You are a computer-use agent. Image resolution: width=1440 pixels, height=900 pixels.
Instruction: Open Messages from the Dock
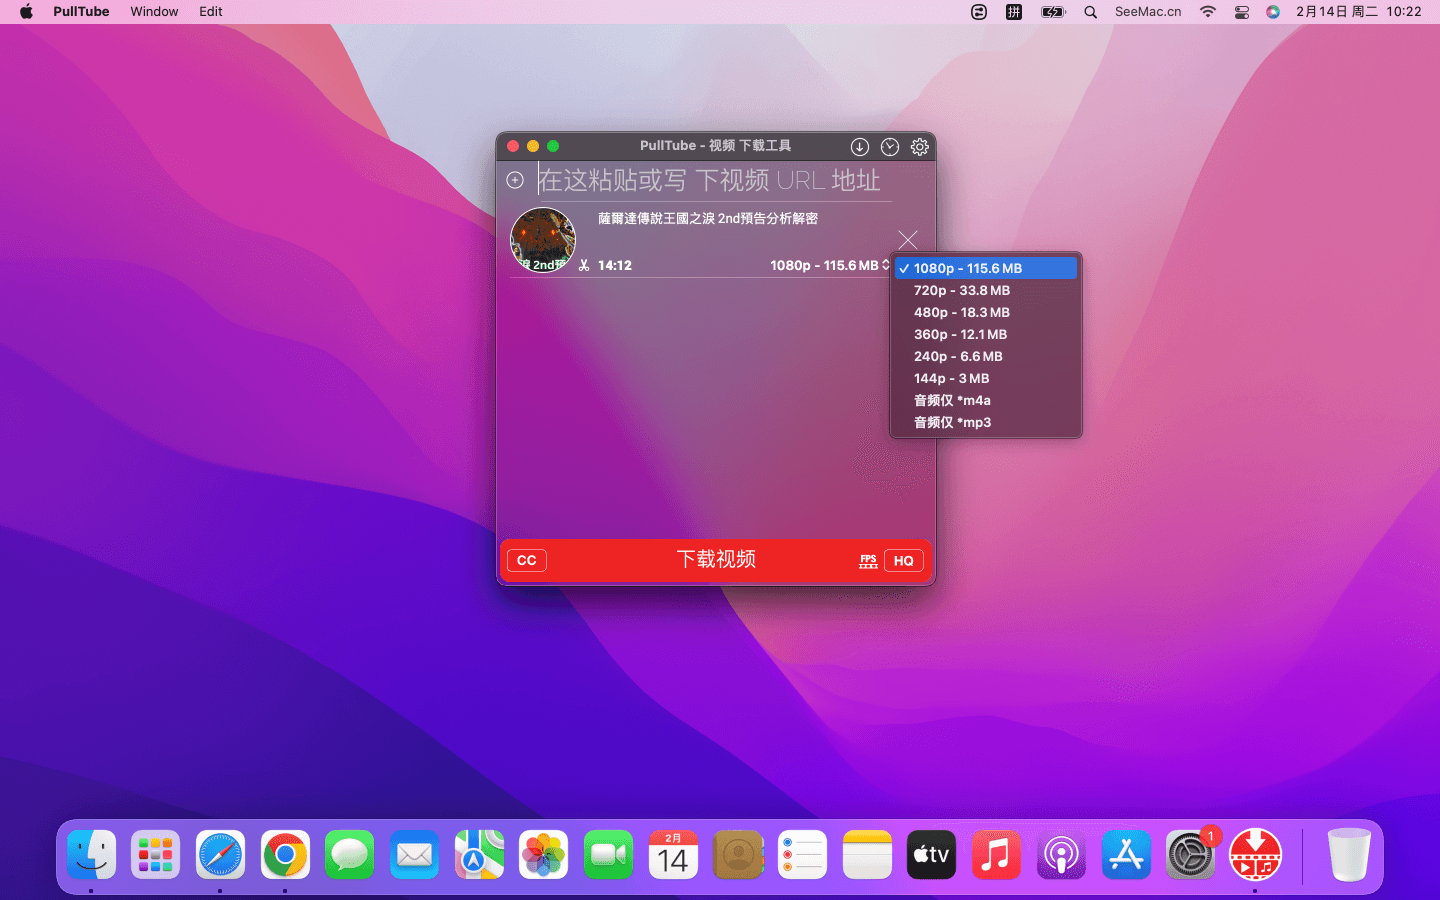pyautogui.click(x=349, y=855)
